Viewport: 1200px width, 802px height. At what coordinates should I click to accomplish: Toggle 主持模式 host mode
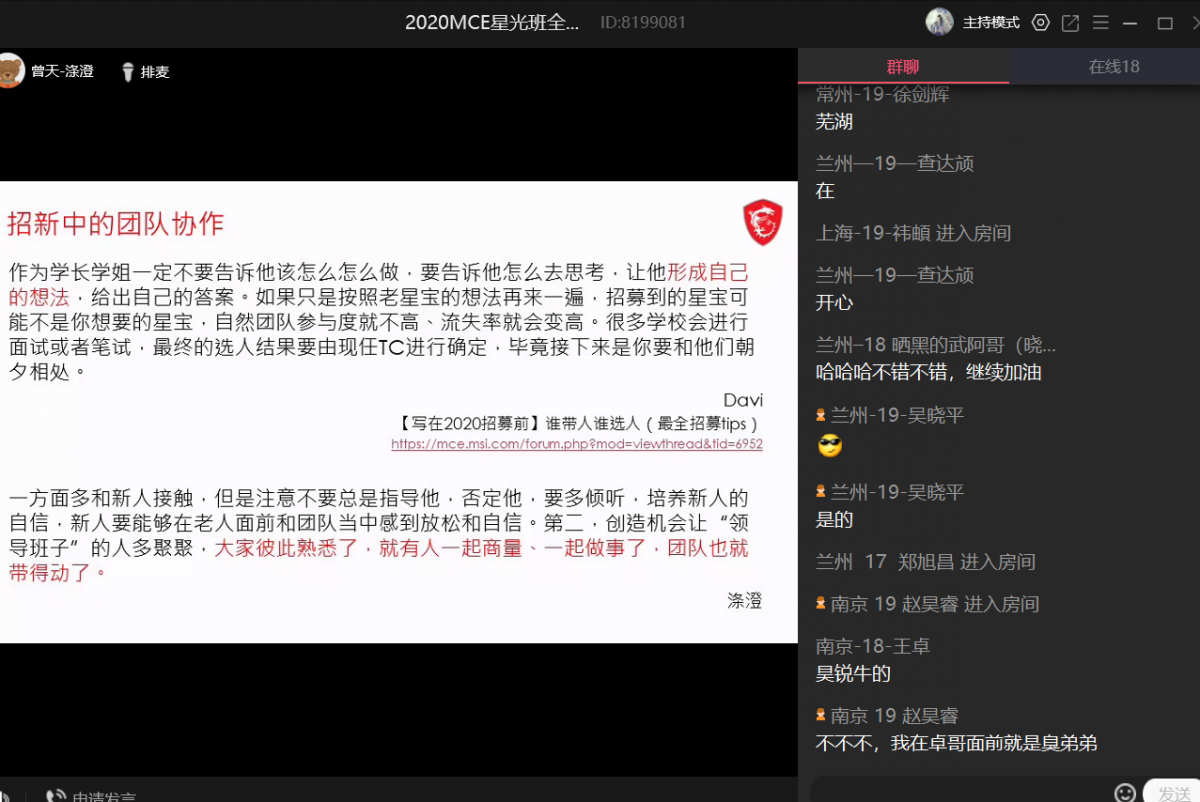(990, 22)
